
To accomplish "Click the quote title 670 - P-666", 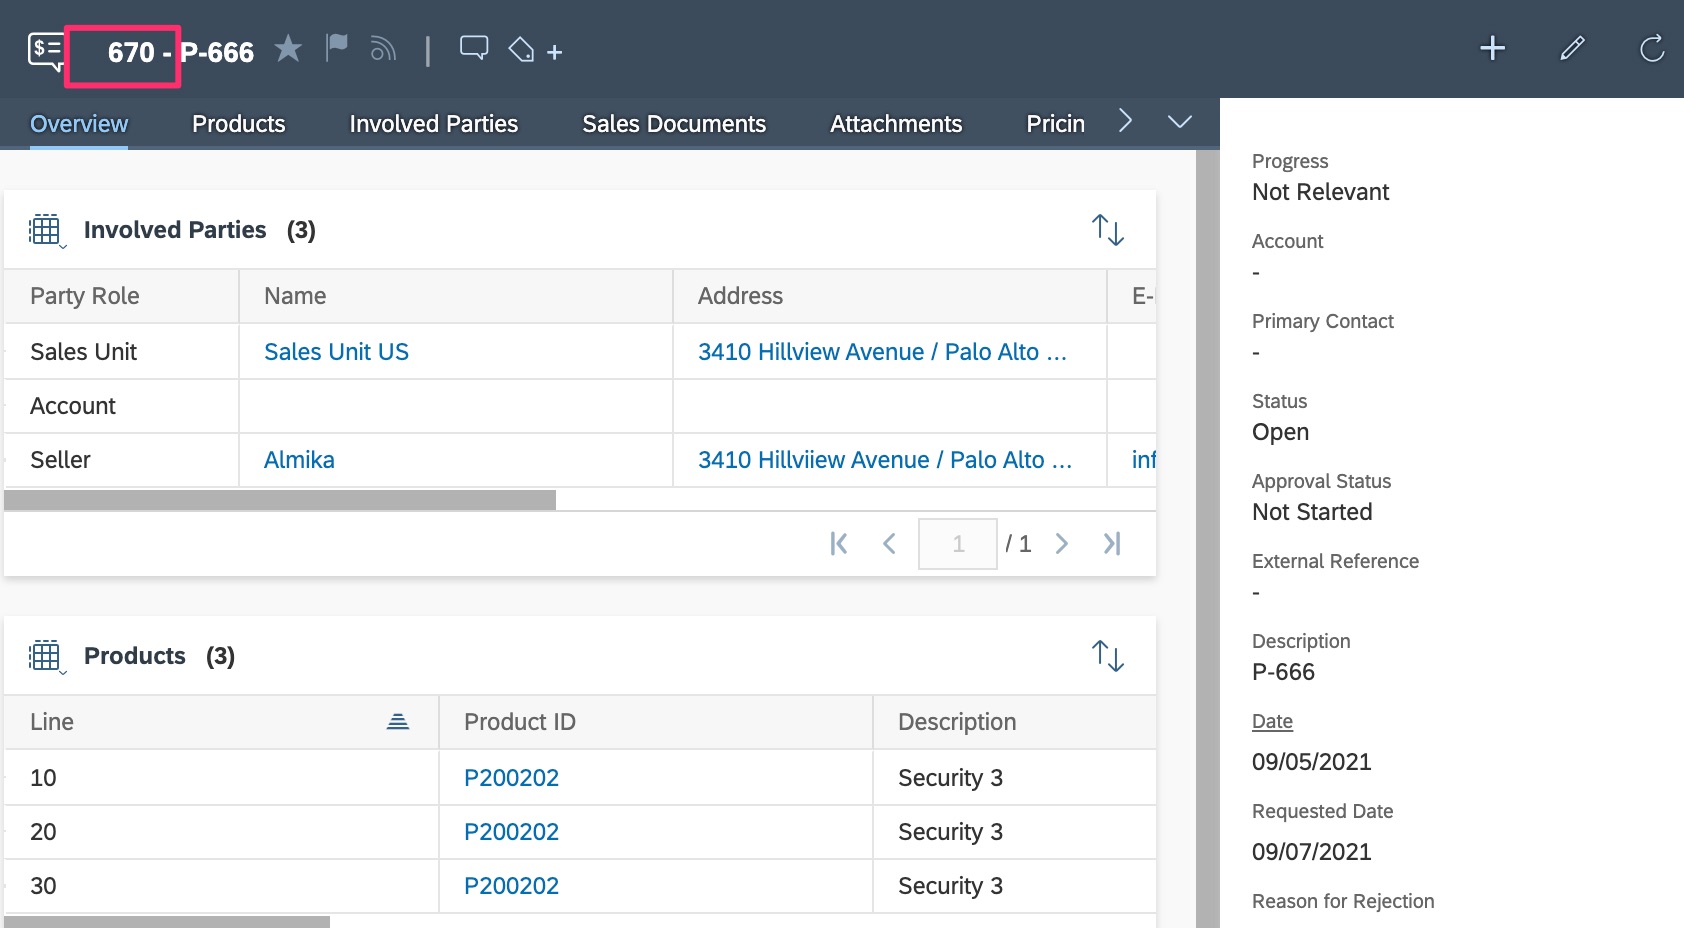I will click(x=181, y=52).
